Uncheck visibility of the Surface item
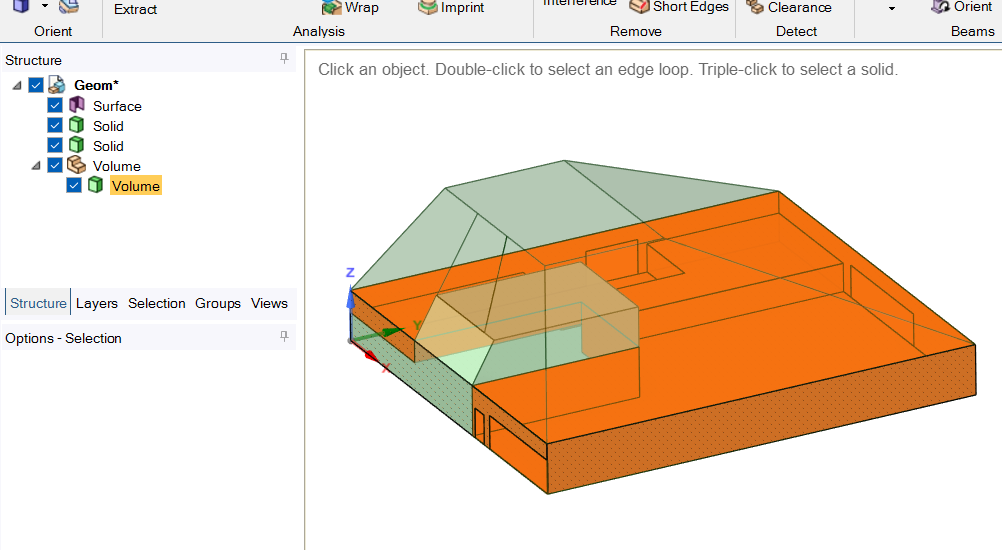 click(x=55, y=106)
